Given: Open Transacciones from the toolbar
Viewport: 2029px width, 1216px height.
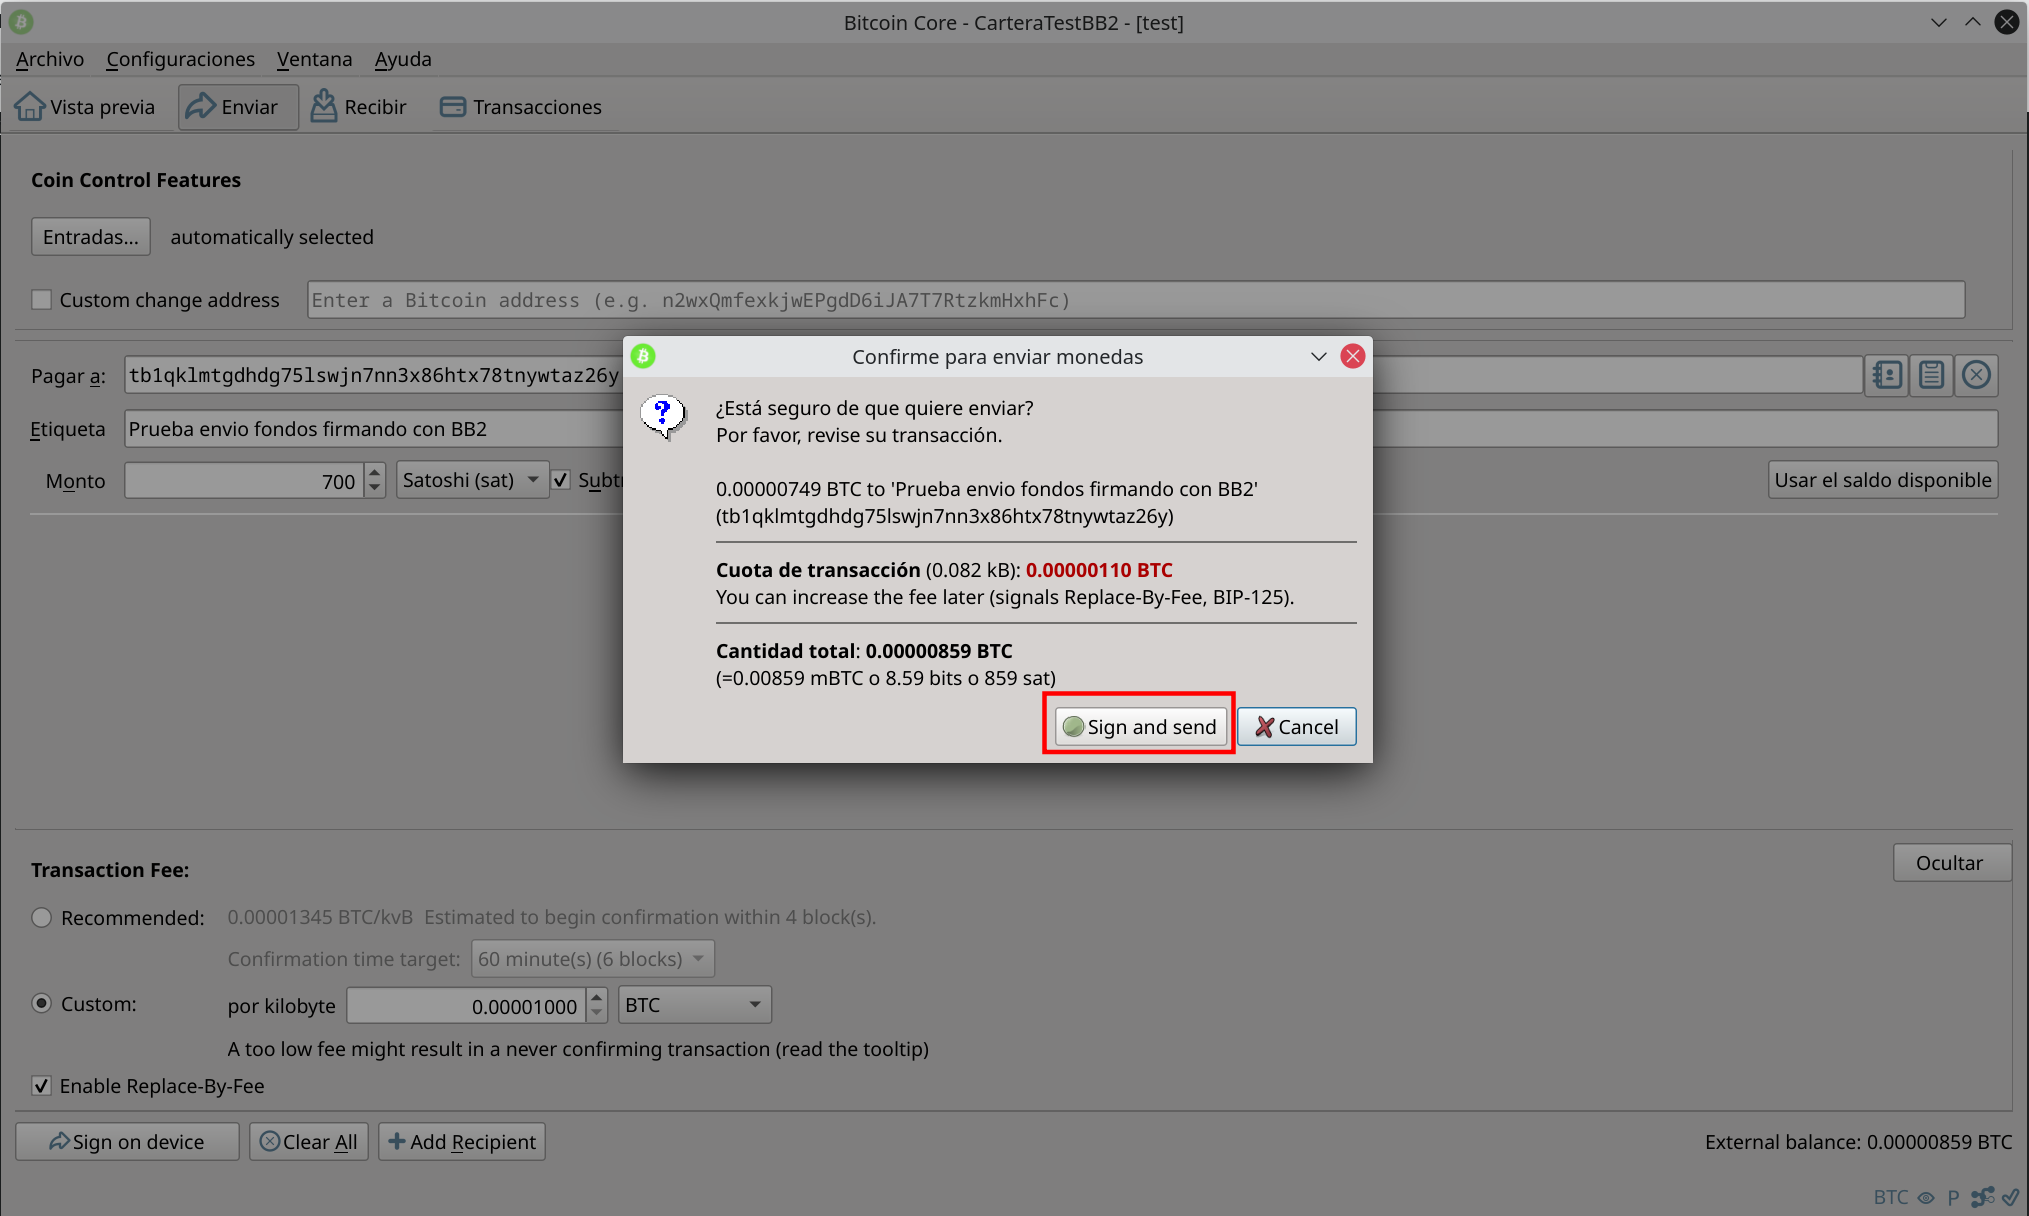Looking at the screenshot, I should point(521,107).
